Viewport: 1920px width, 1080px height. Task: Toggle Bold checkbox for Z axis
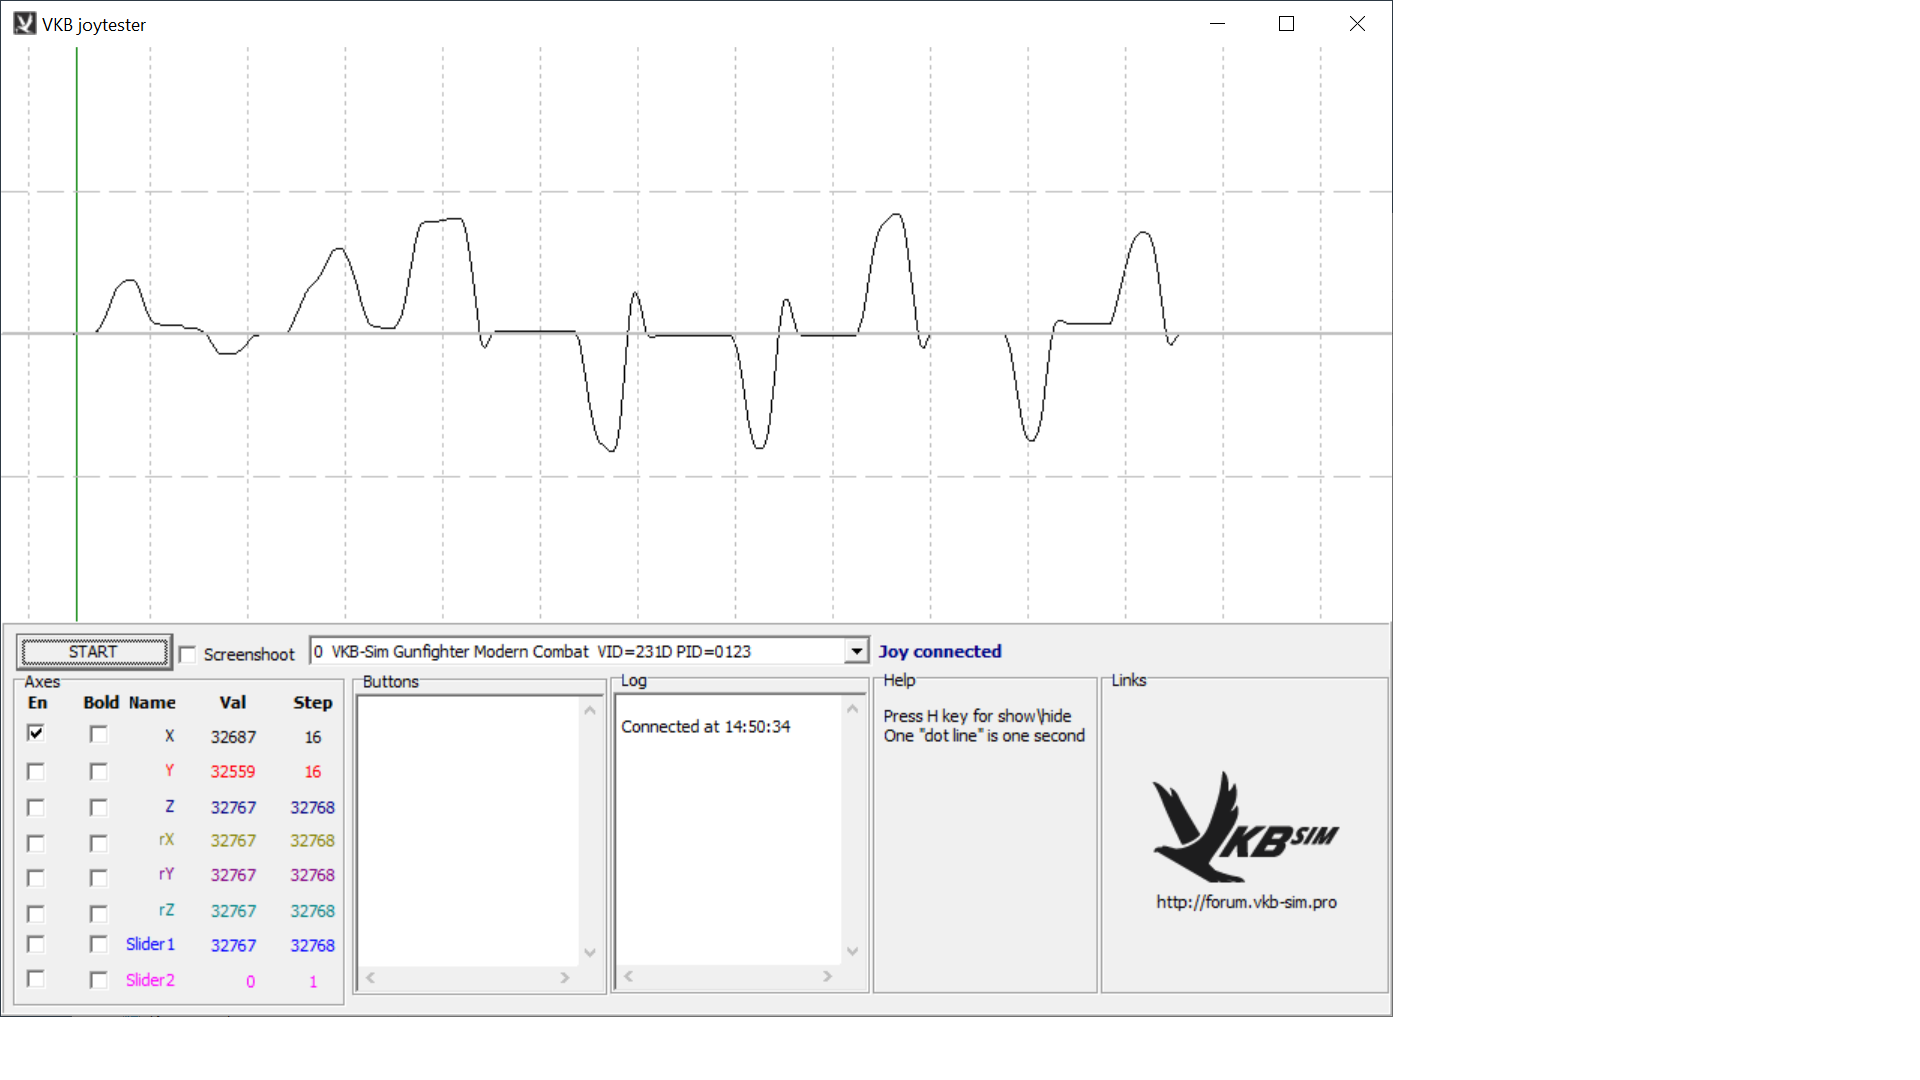[x=98, y=807]
